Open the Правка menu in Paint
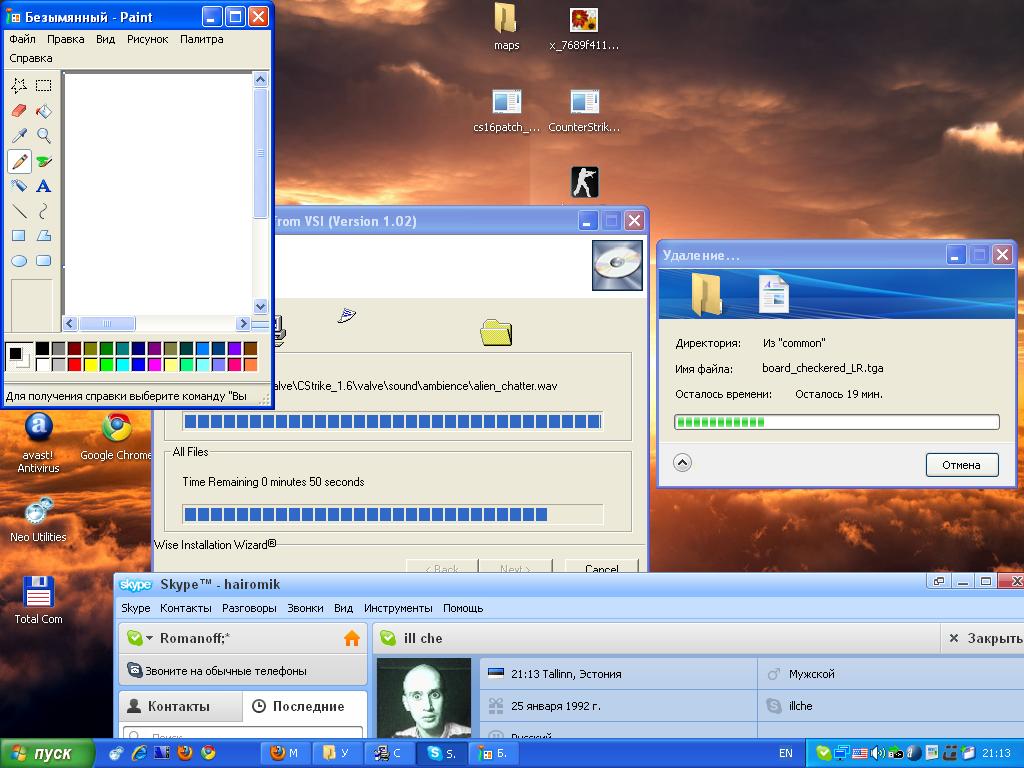This screenshot has width=1024, height=768. [65, 39]
